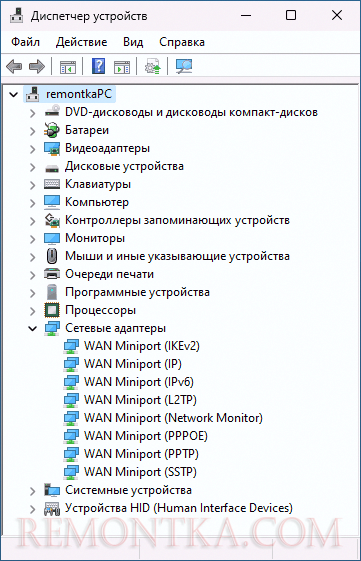Open the Help question mark toolbar icon
Image resolution: width=361 pixels, height=561 pixels.
pos(98,67)
